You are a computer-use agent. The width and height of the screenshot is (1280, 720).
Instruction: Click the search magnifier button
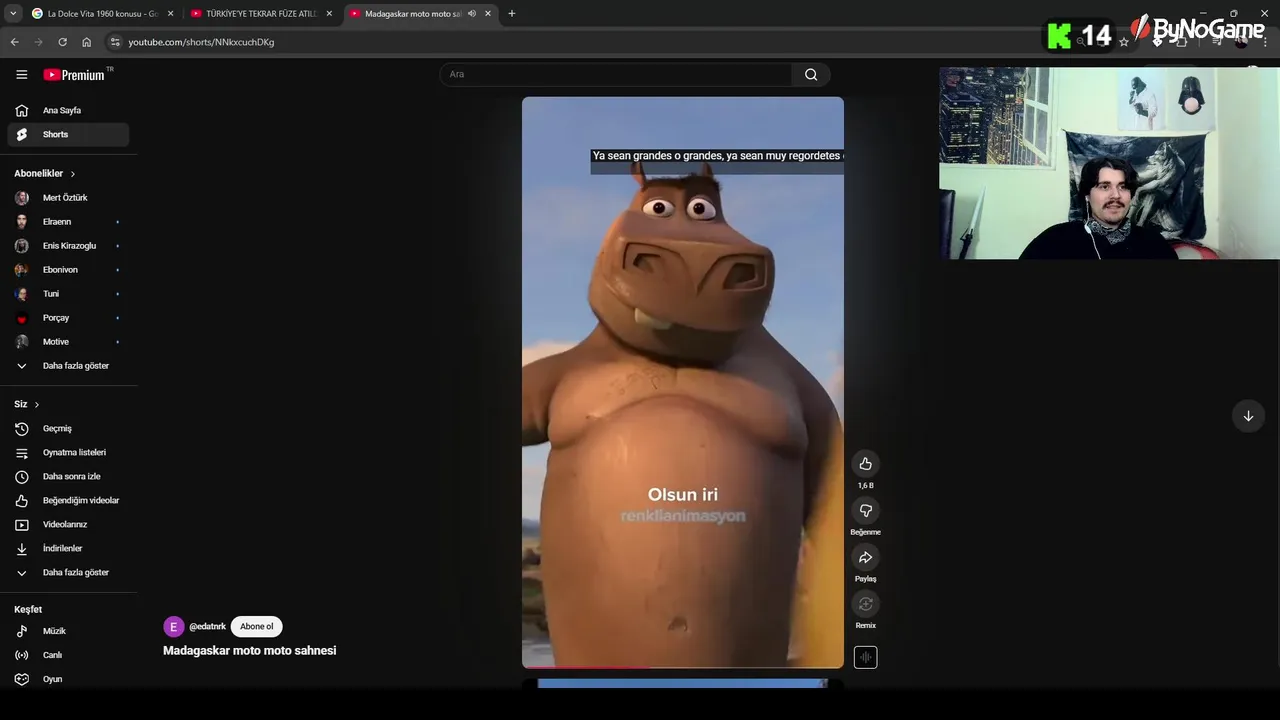[x=811, y=74]
